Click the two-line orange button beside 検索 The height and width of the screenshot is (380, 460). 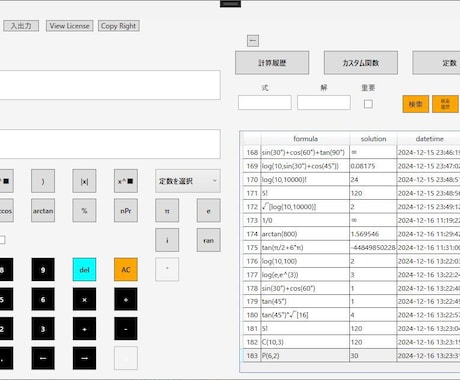click(x=445, y=104)
